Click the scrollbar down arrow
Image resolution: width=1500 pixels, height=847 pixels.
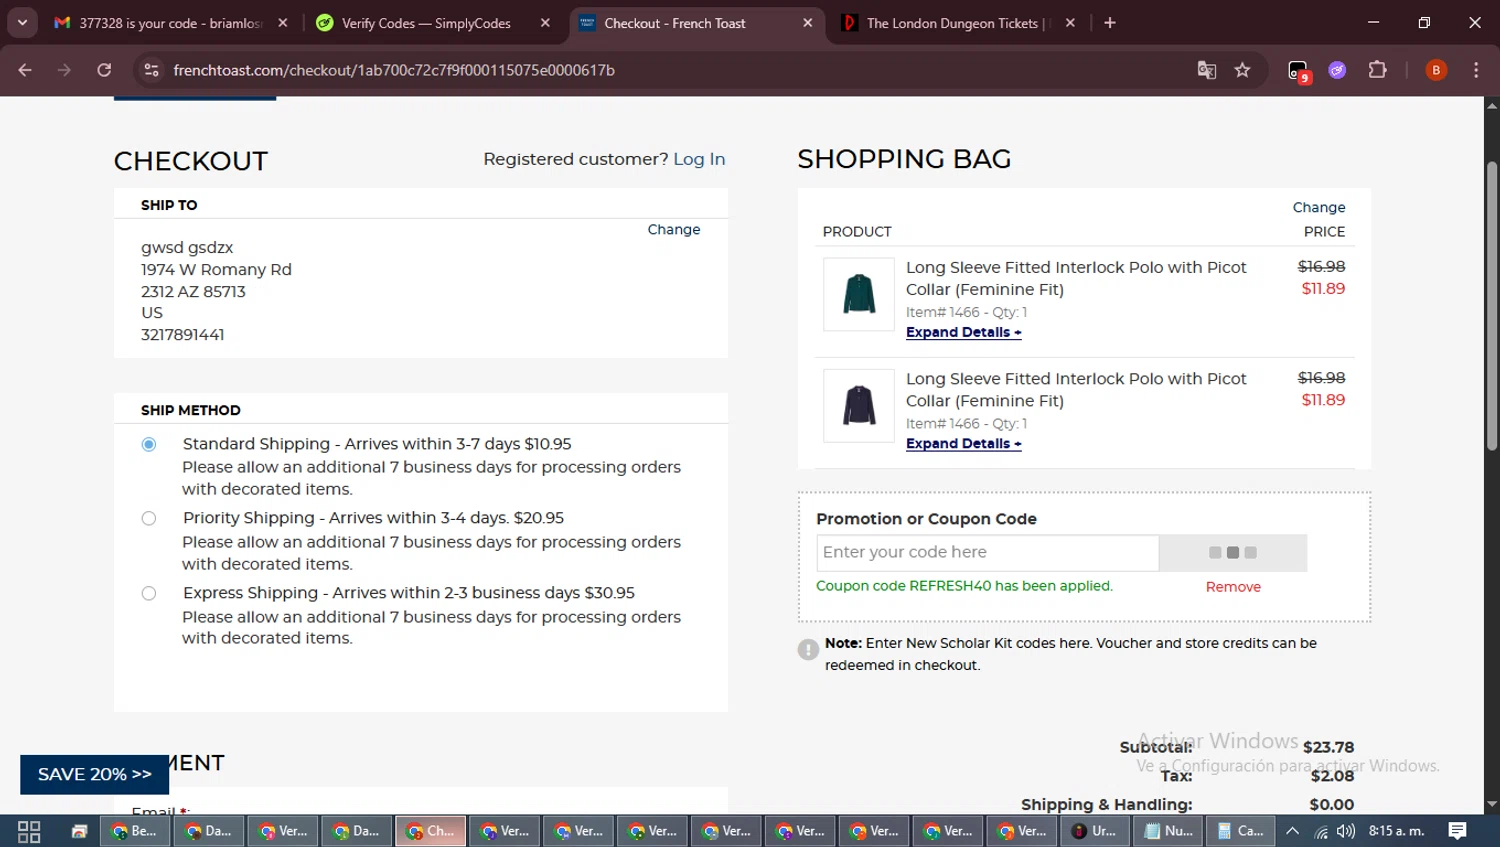(1492, 804)
